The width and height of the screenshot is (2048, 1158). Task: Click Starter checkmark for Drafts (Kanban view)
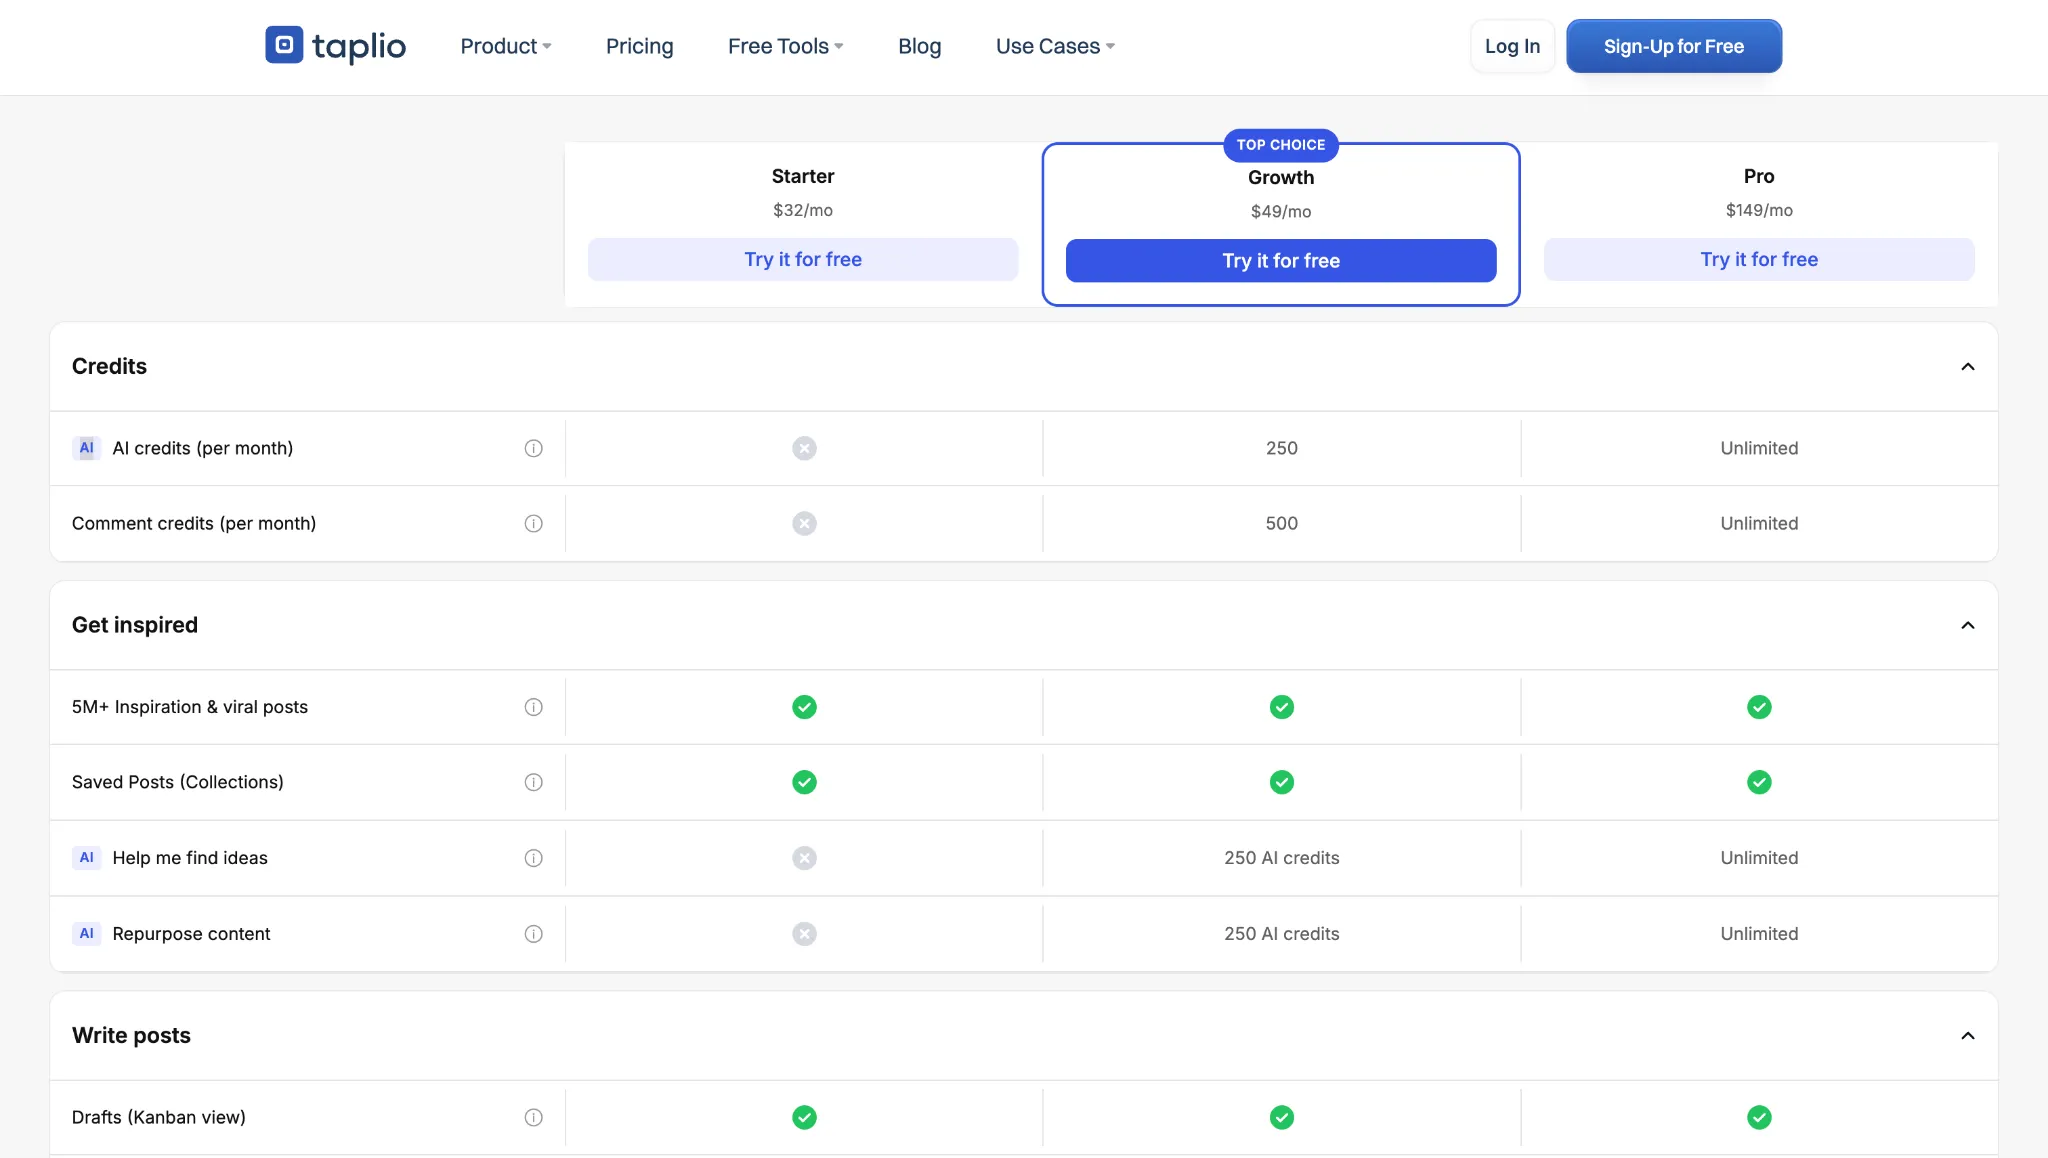click(x=804, y=1117)
